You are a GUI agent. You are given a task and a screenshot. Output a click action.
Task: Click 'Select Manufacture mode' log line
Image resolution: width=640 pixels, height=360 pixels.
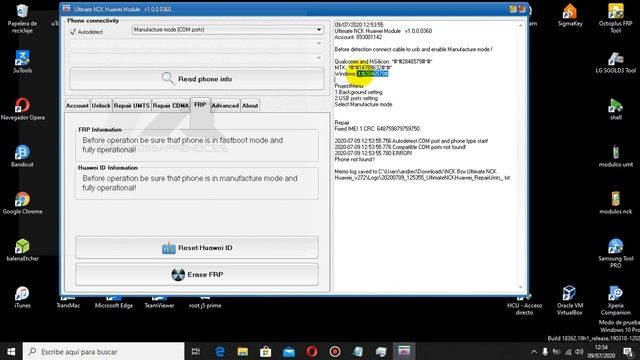pyautogui.click(x=363, y=104)
